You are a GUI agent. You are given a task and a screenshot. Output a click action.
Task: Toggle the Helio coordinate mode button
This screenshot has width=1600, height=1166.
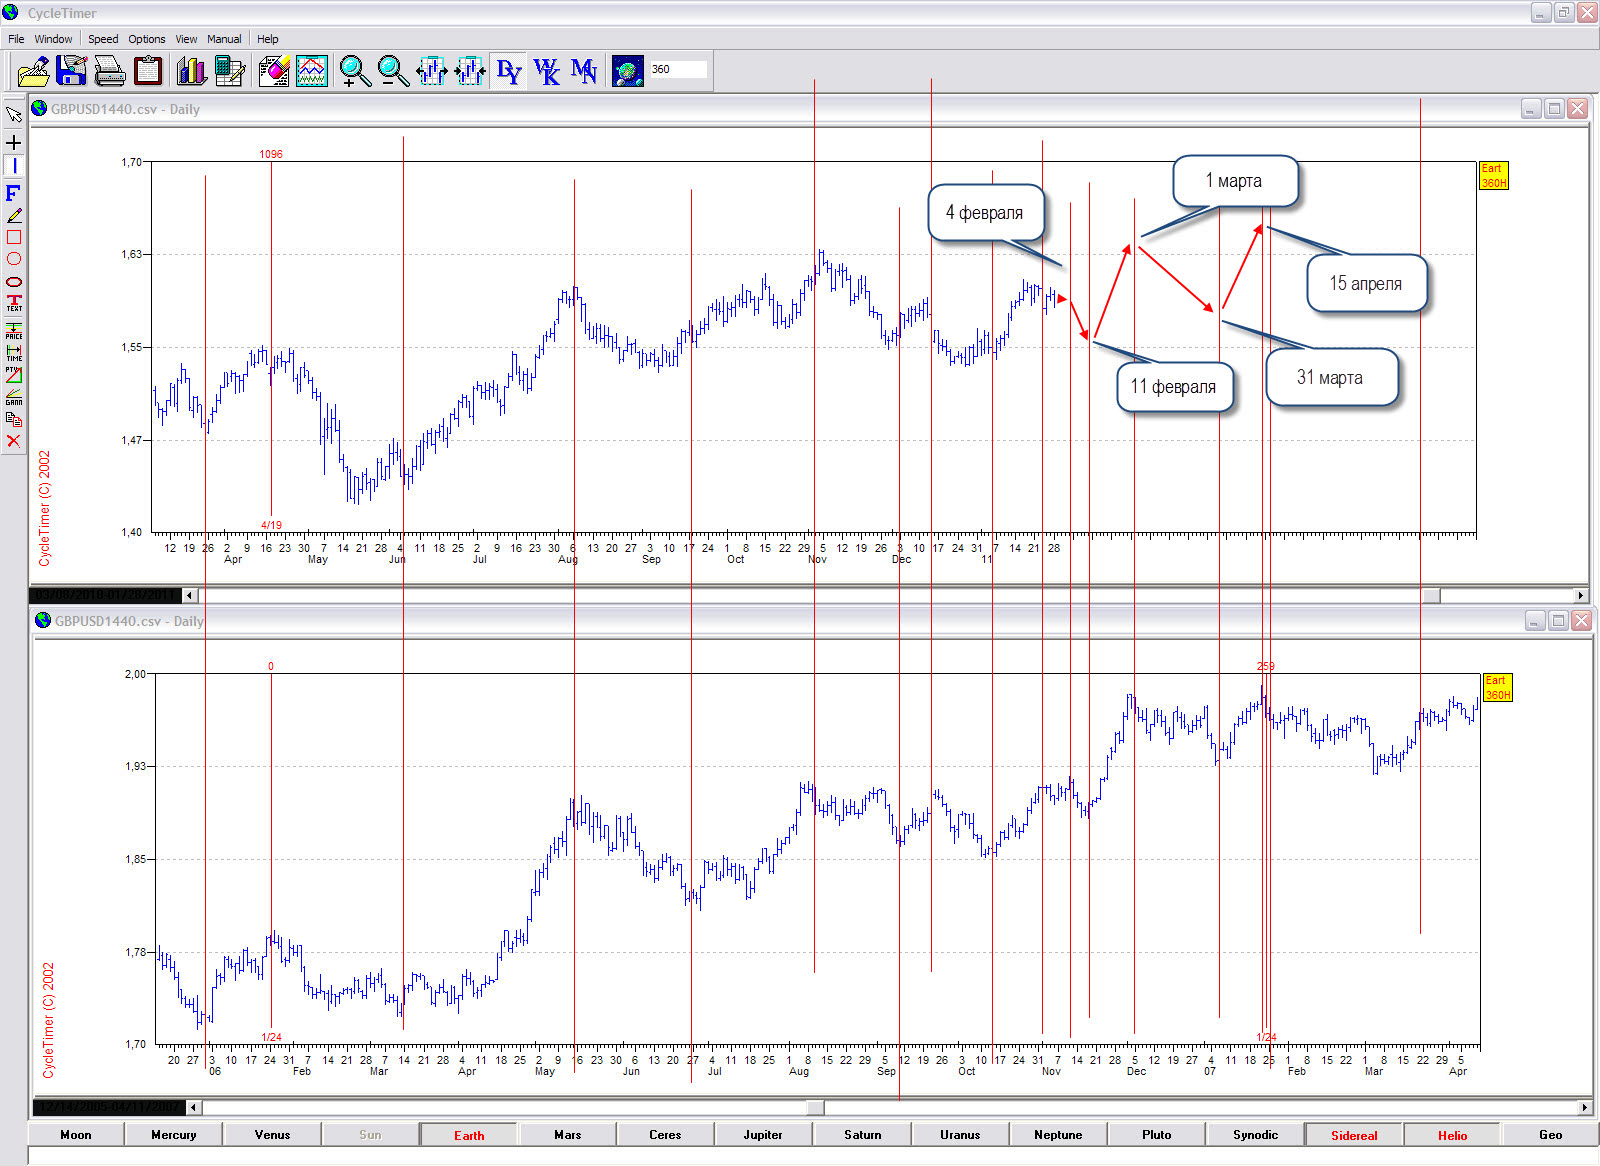click(1452, 1135)
